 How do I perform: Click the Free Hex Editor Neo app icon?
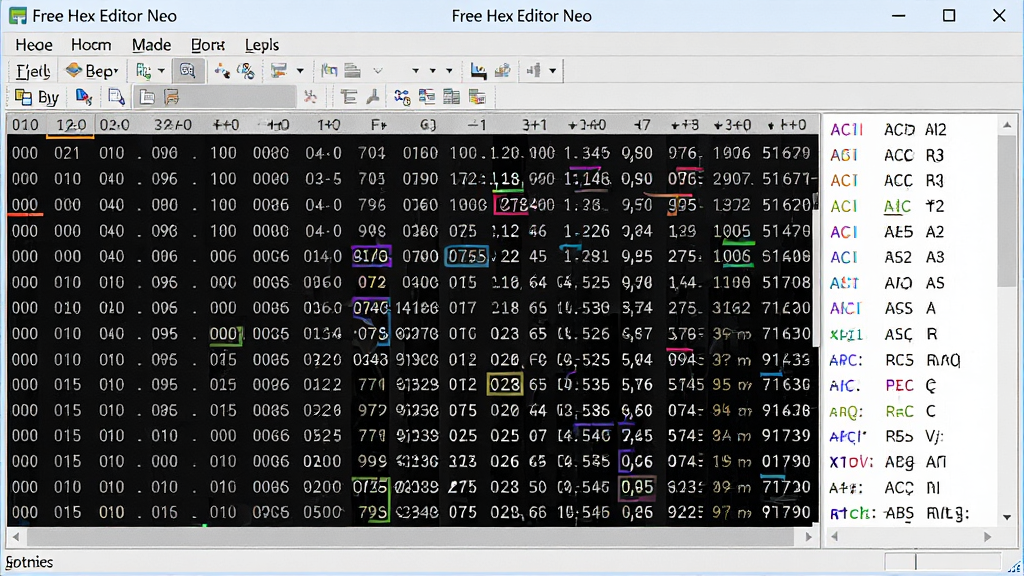18,16
